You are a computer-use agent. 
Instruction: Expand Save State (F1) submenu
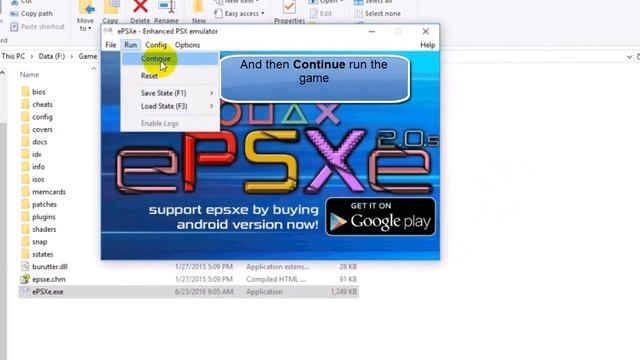point(170,93)
